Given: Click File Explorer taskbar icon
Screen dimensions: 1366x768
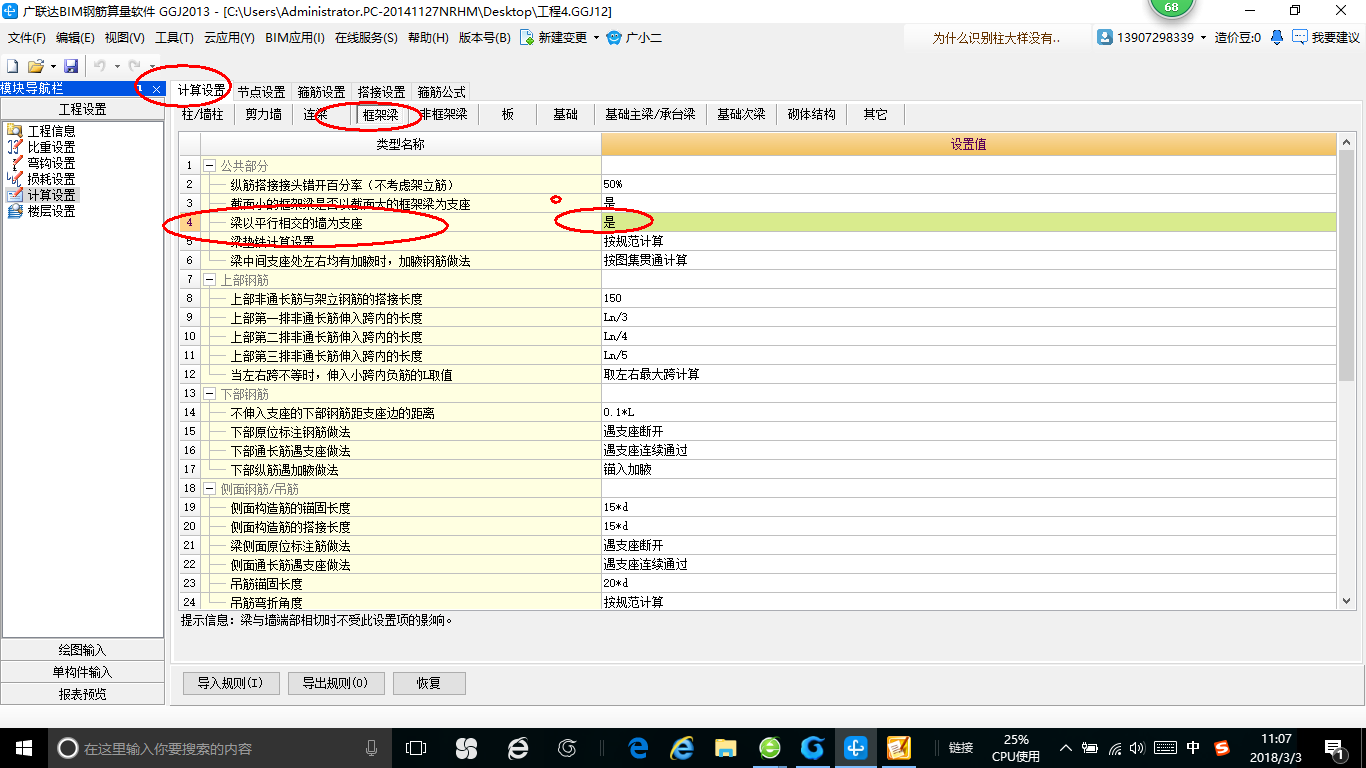Looking at the screenshot, I should coord(726,748).
